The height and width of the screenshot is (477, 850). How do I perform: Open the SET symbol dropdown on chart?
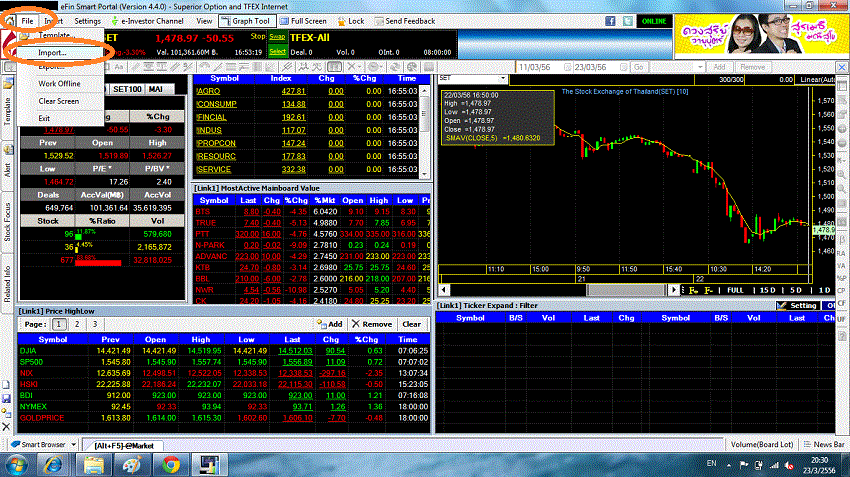(x=503, y=79)
